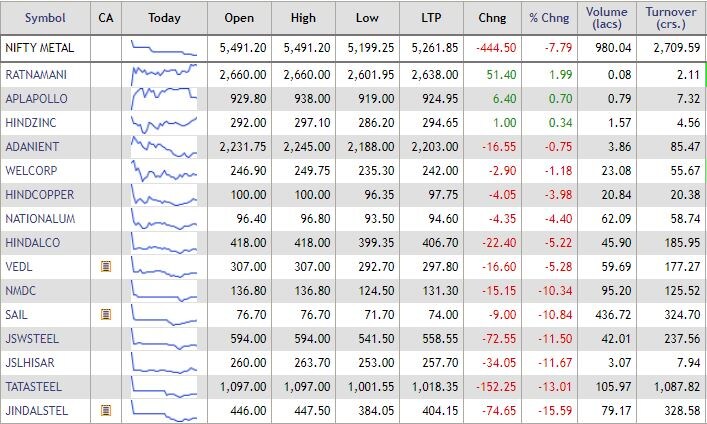The width and height of the screenshot is (707, 424).
Task: Click the corporate action icon for VEDL
Action: 105,266
